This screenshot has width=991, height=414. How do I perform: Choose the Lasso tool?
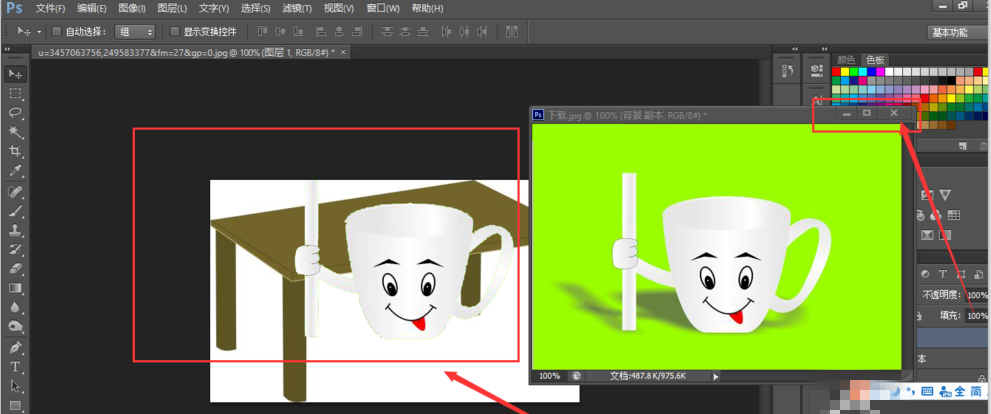(15, 113)
